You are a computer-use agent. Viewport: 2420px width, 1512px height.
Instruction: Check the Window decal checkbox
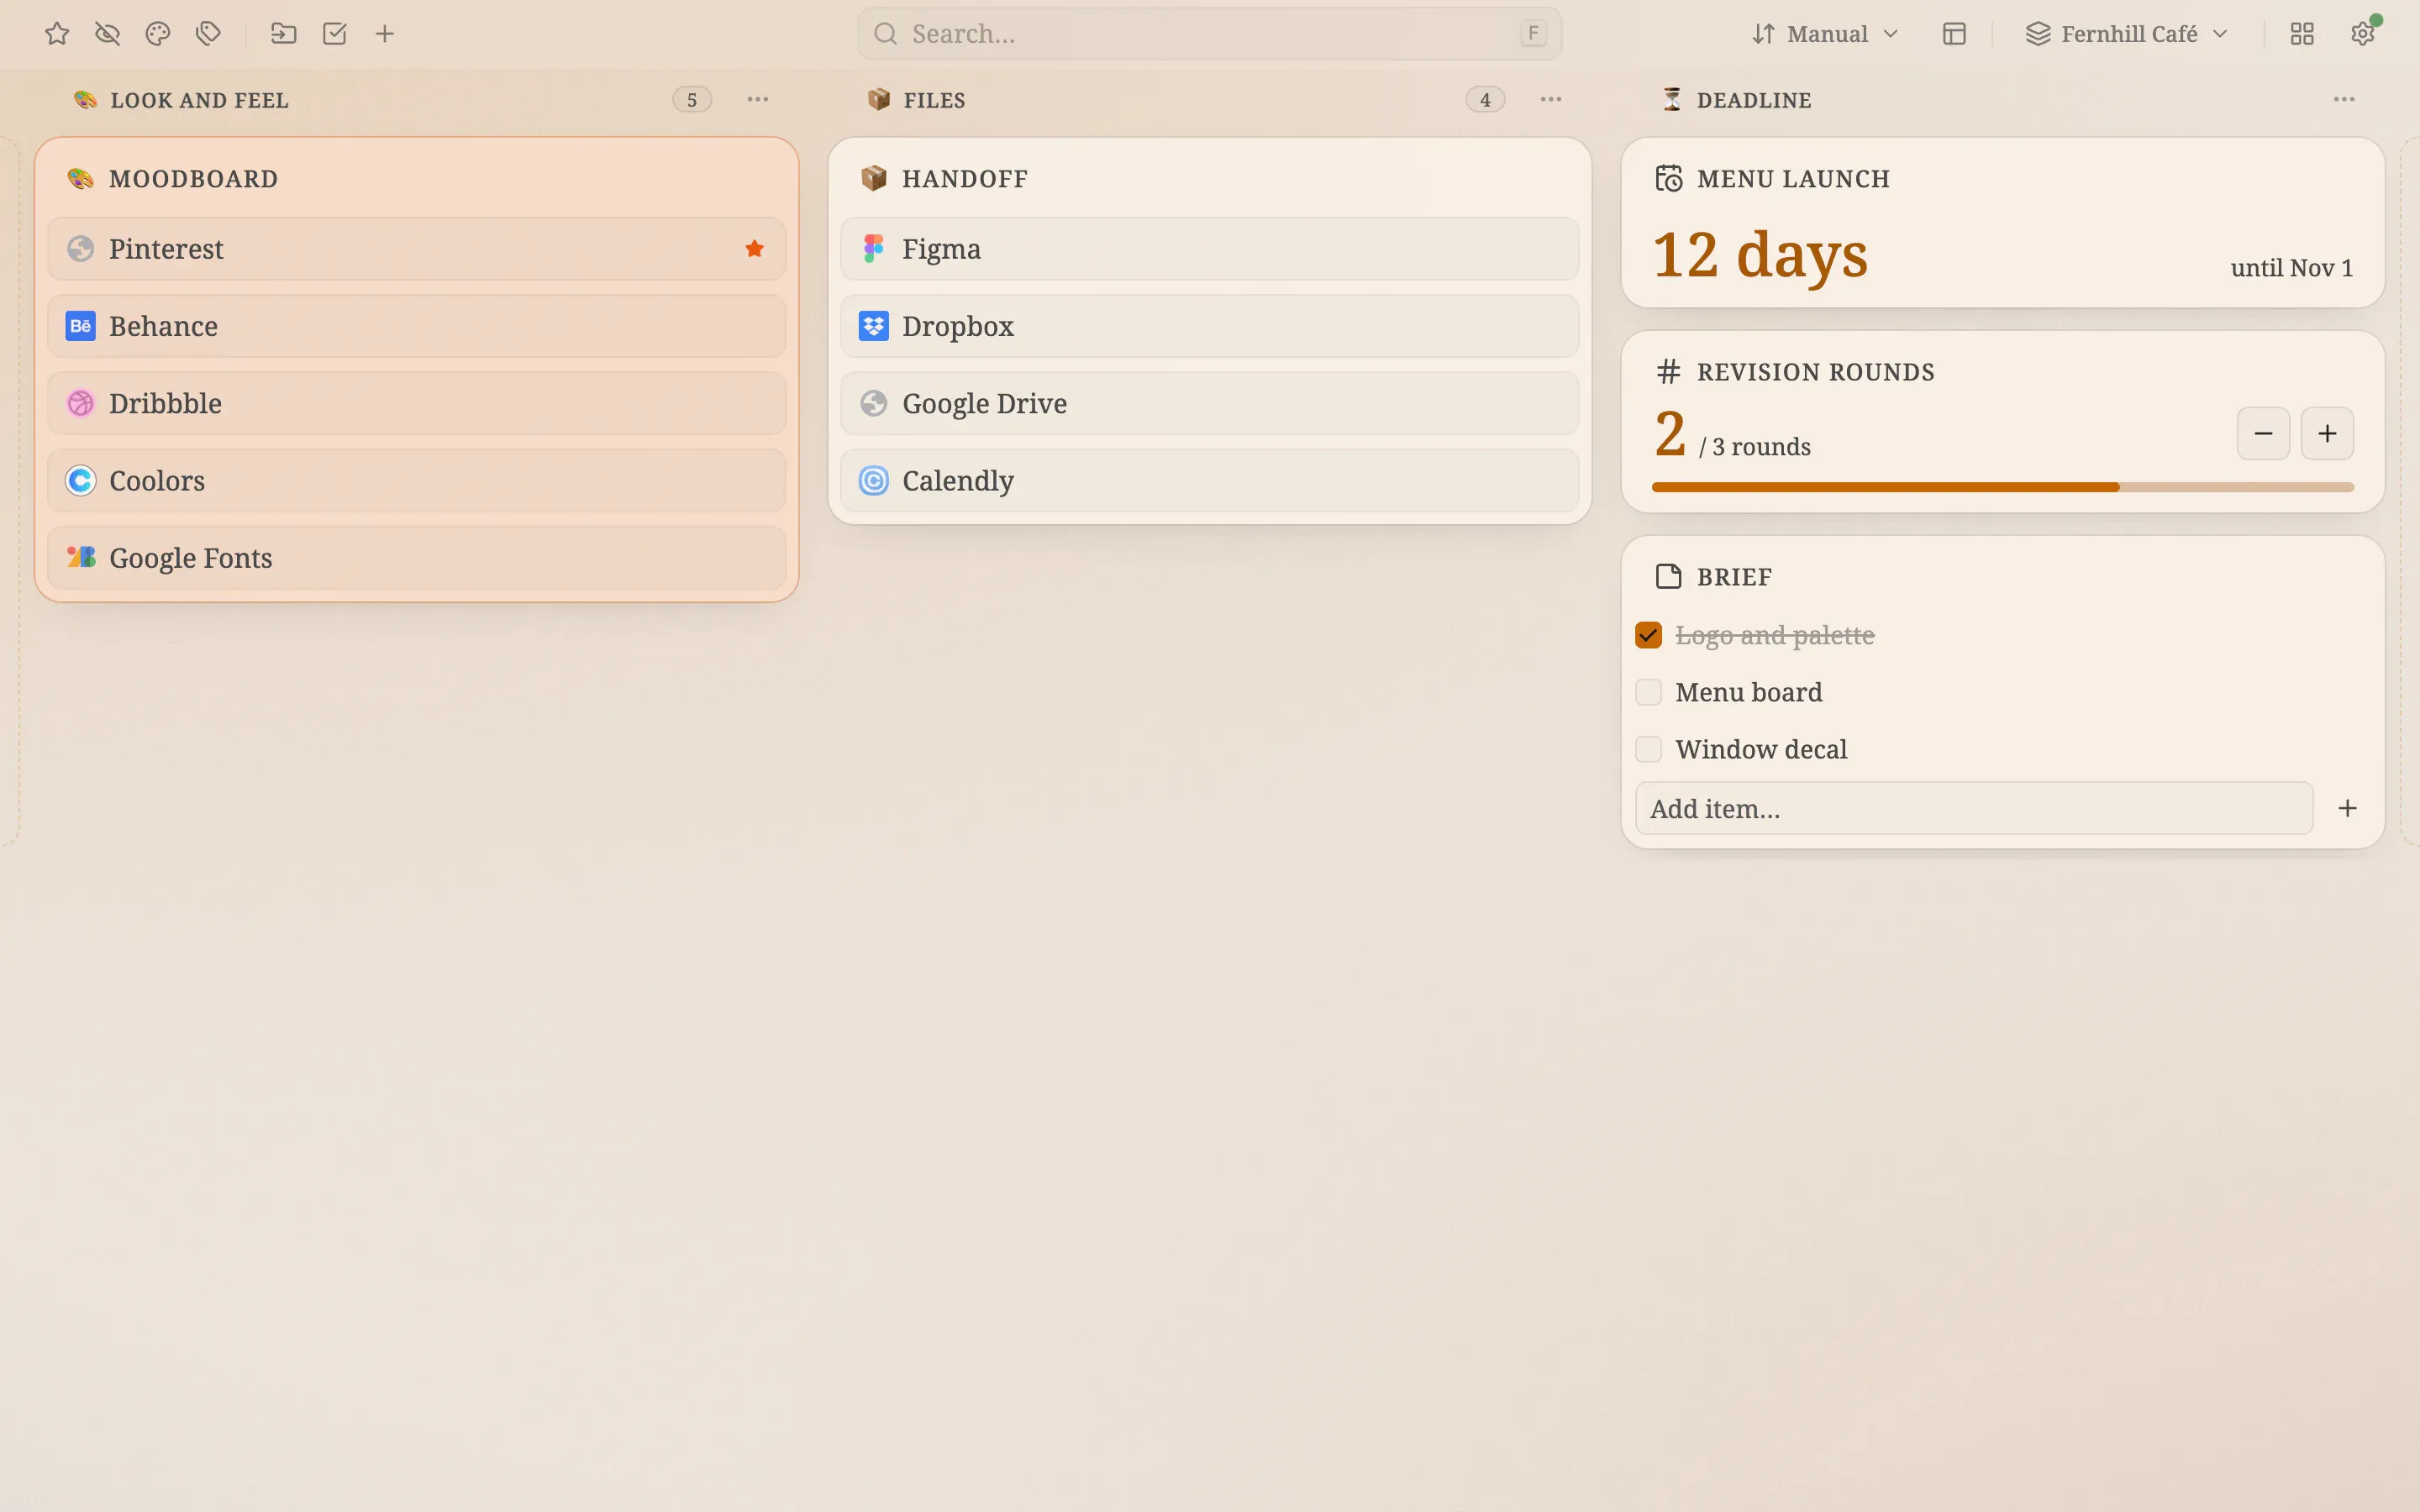coord(1648,749)
